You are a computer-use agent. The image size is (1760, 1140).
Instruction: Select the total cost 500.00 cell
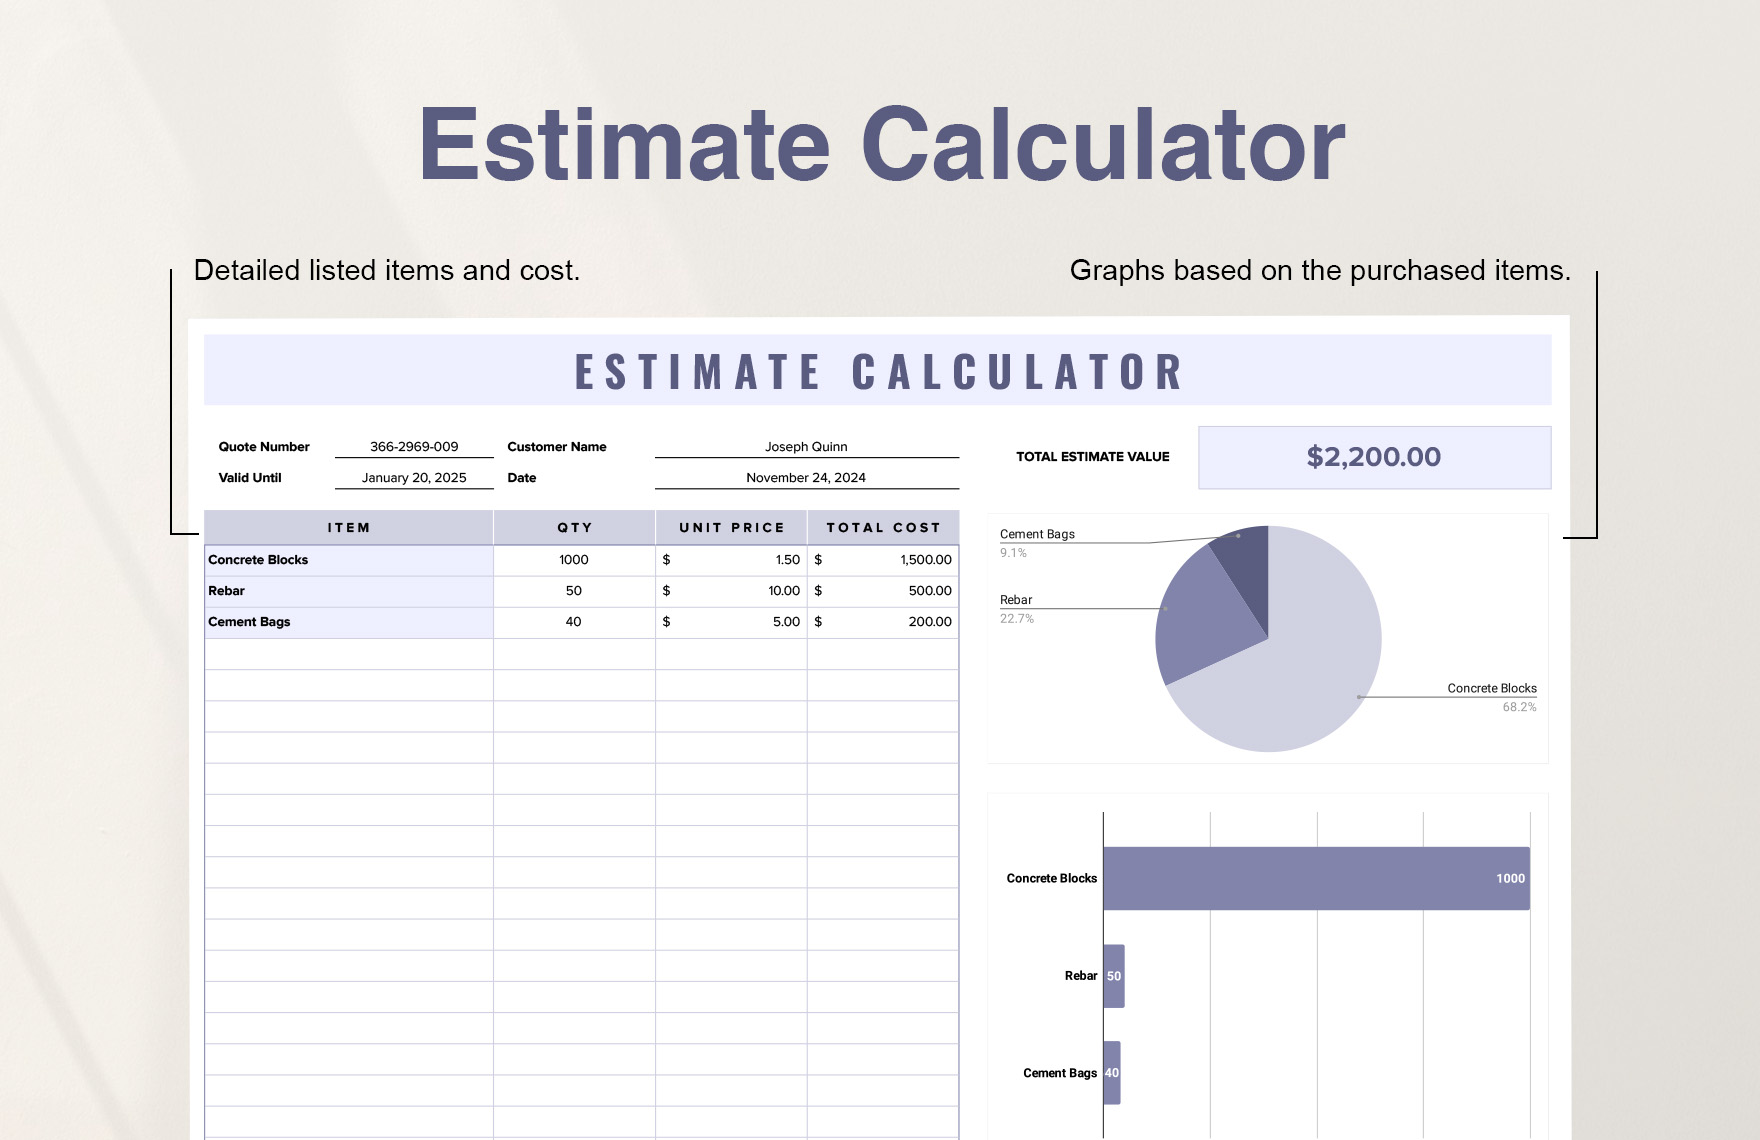883,591
